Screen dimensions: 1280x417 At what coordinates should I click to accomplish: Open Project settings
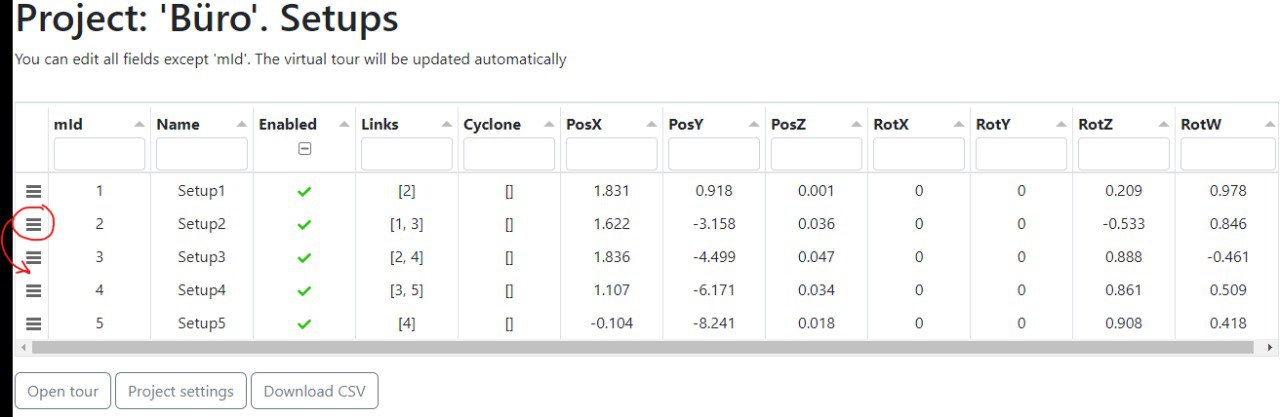pos(181,391)
